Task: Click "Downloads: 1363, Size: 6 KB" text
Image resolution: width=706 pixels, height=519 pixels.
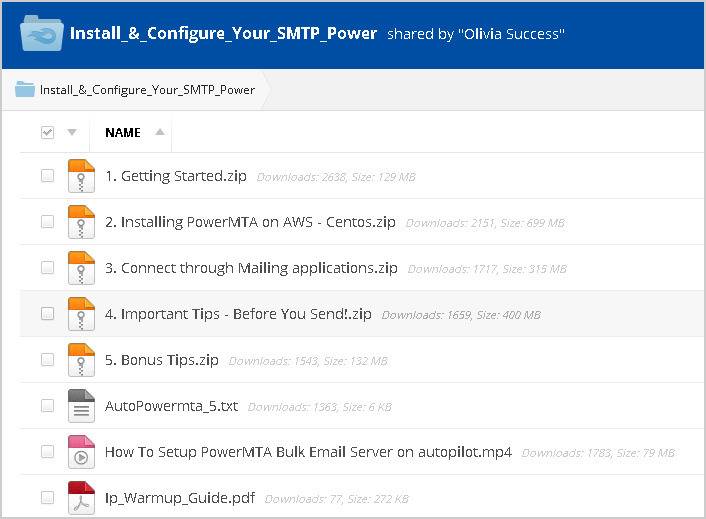Action: click(x=320, y=406)
